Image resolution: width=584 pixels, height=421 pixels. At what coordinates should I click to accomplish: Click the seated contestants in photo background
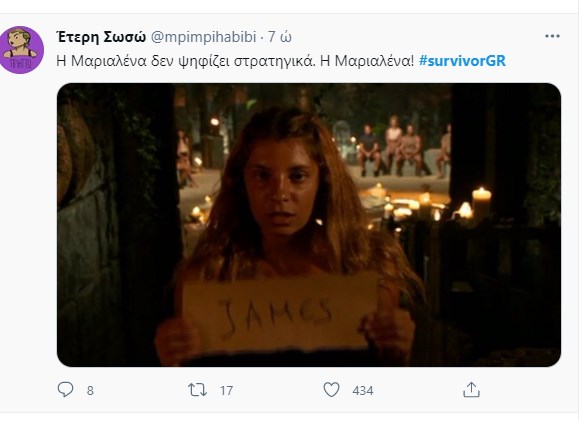pos(404,149)
